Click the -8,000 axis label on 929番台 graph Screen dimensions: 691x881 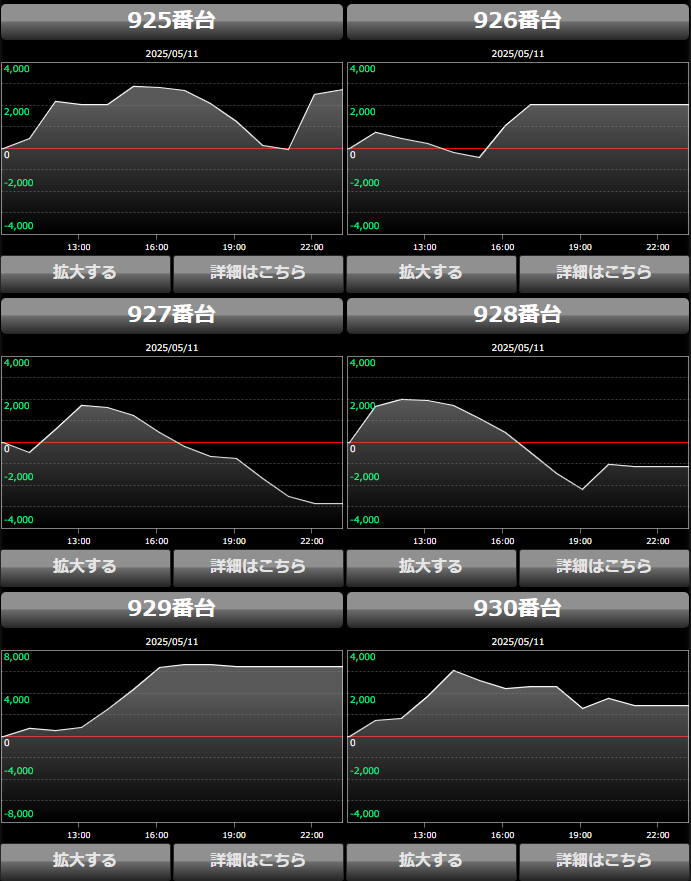[19, 814]
